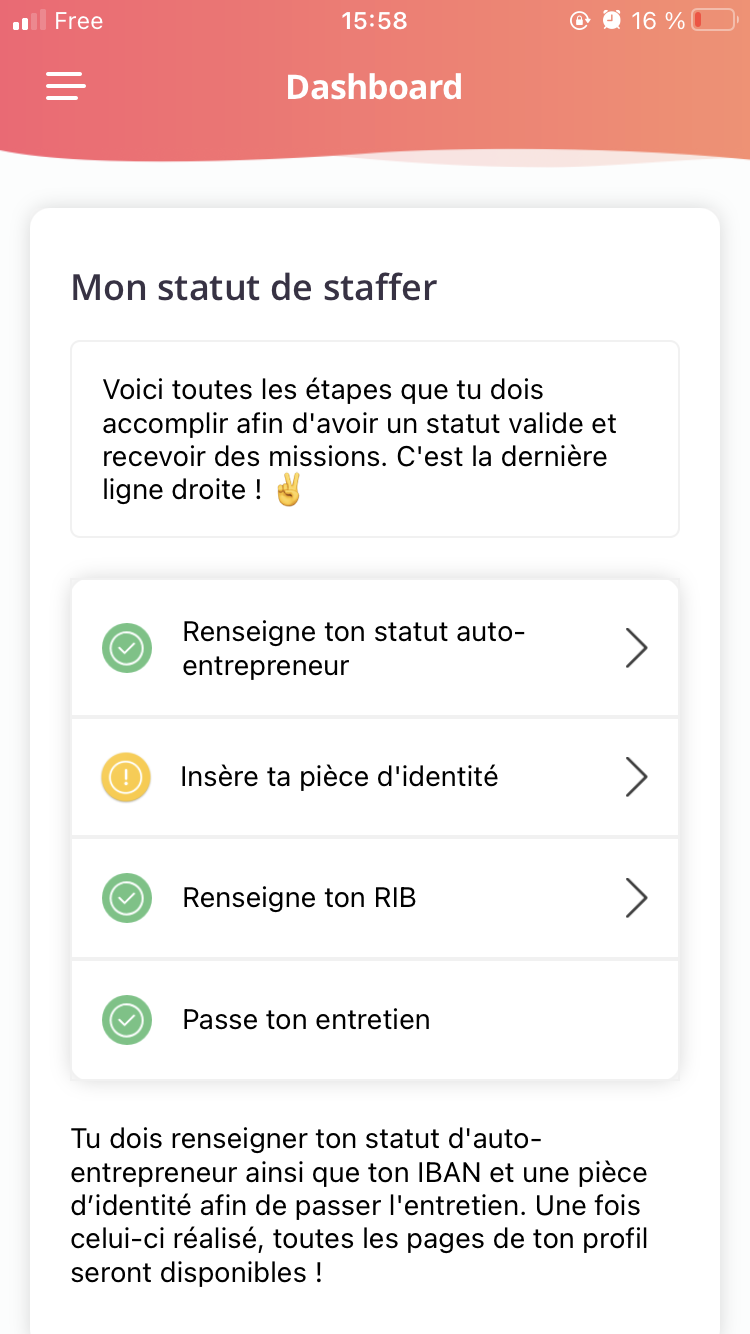The image size is (750, 1334).
Task: Tap green check icon for auto-entrepreneur status
Action: click(x=127, y=648)
